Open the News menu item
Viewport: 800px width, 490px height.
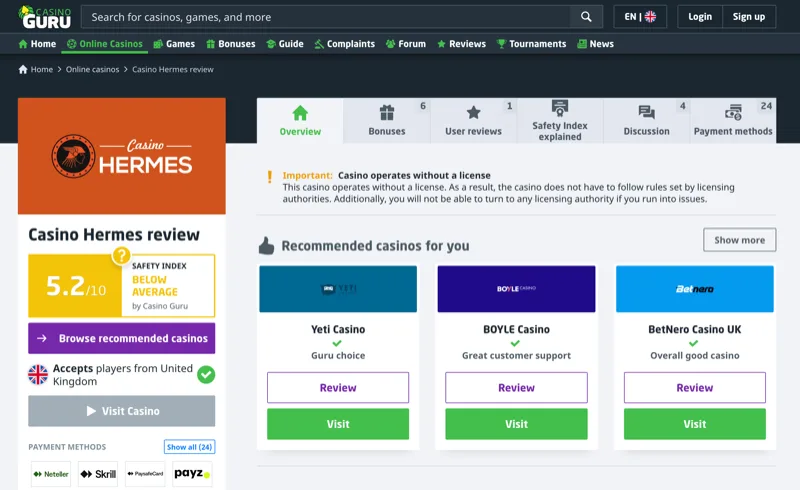[595, 44]
